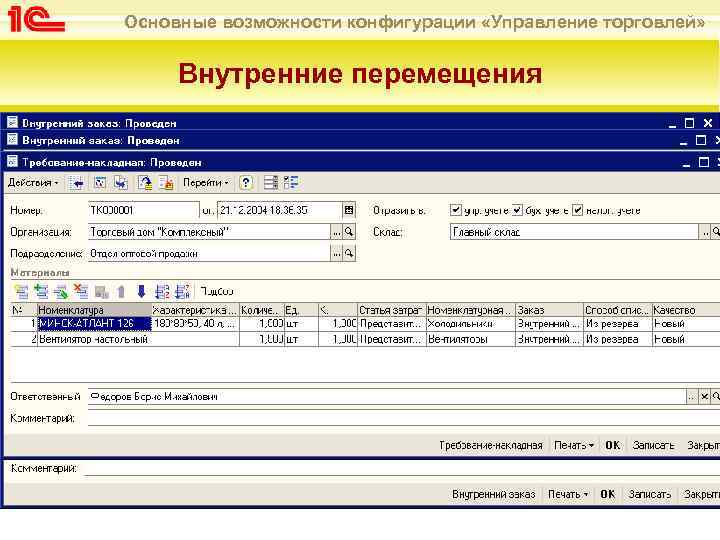Screen dimensions: 720x540
Task: Click the green plus copy-row icon
Action: click(x=41, y=292)
